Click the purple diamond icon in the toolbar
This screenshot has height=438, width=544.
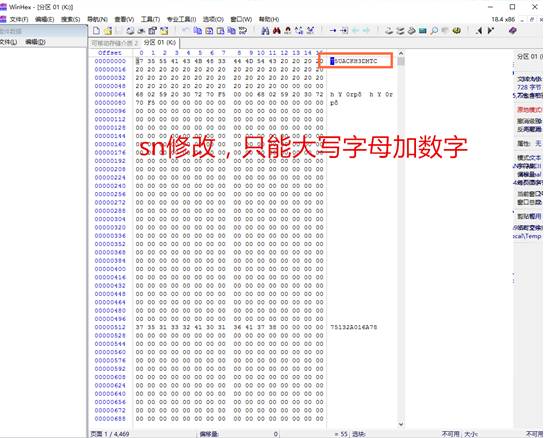(512, 31)
